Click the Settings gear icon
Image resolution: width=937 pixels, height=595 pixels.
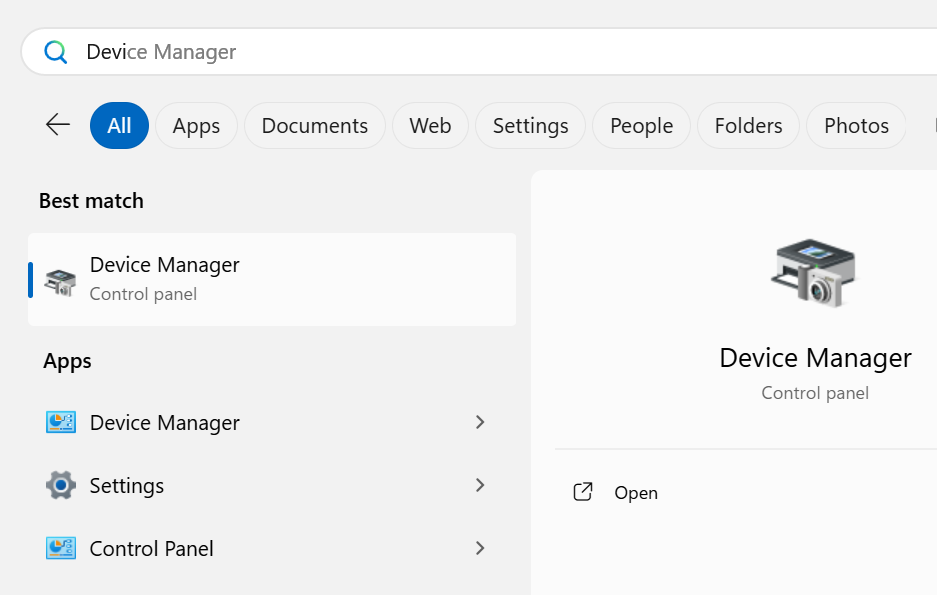[x=61, y=486]
